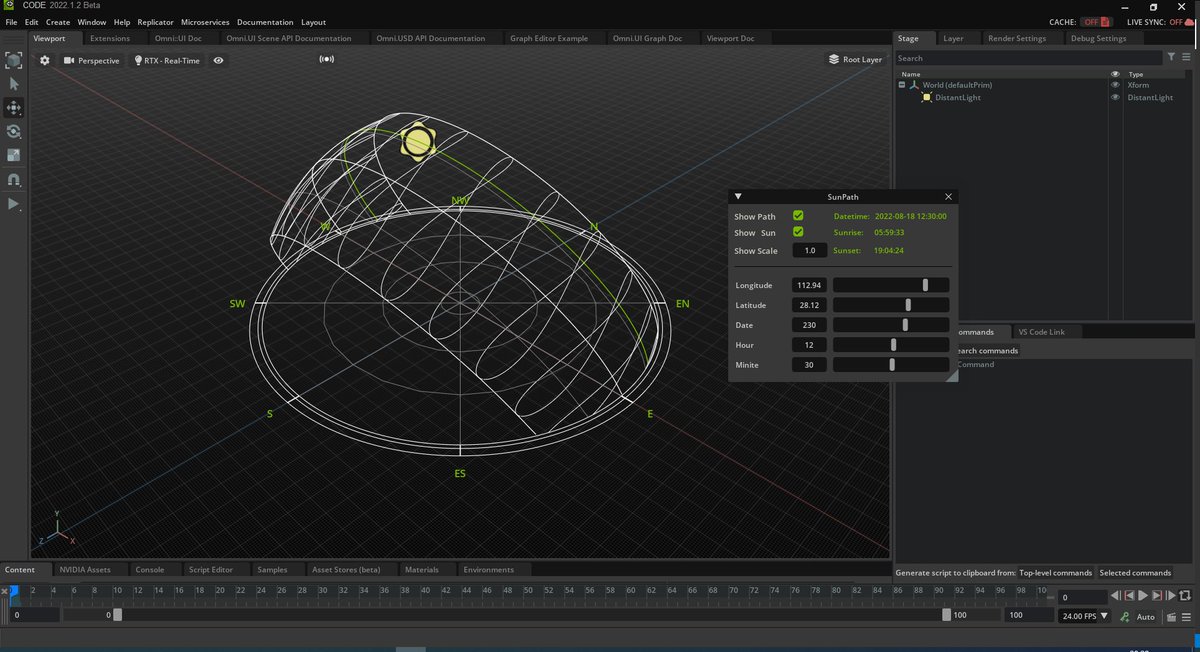Step to next keyframe
The height and width of the screenshot is (652, 1200).
(x=1157, y=596)
